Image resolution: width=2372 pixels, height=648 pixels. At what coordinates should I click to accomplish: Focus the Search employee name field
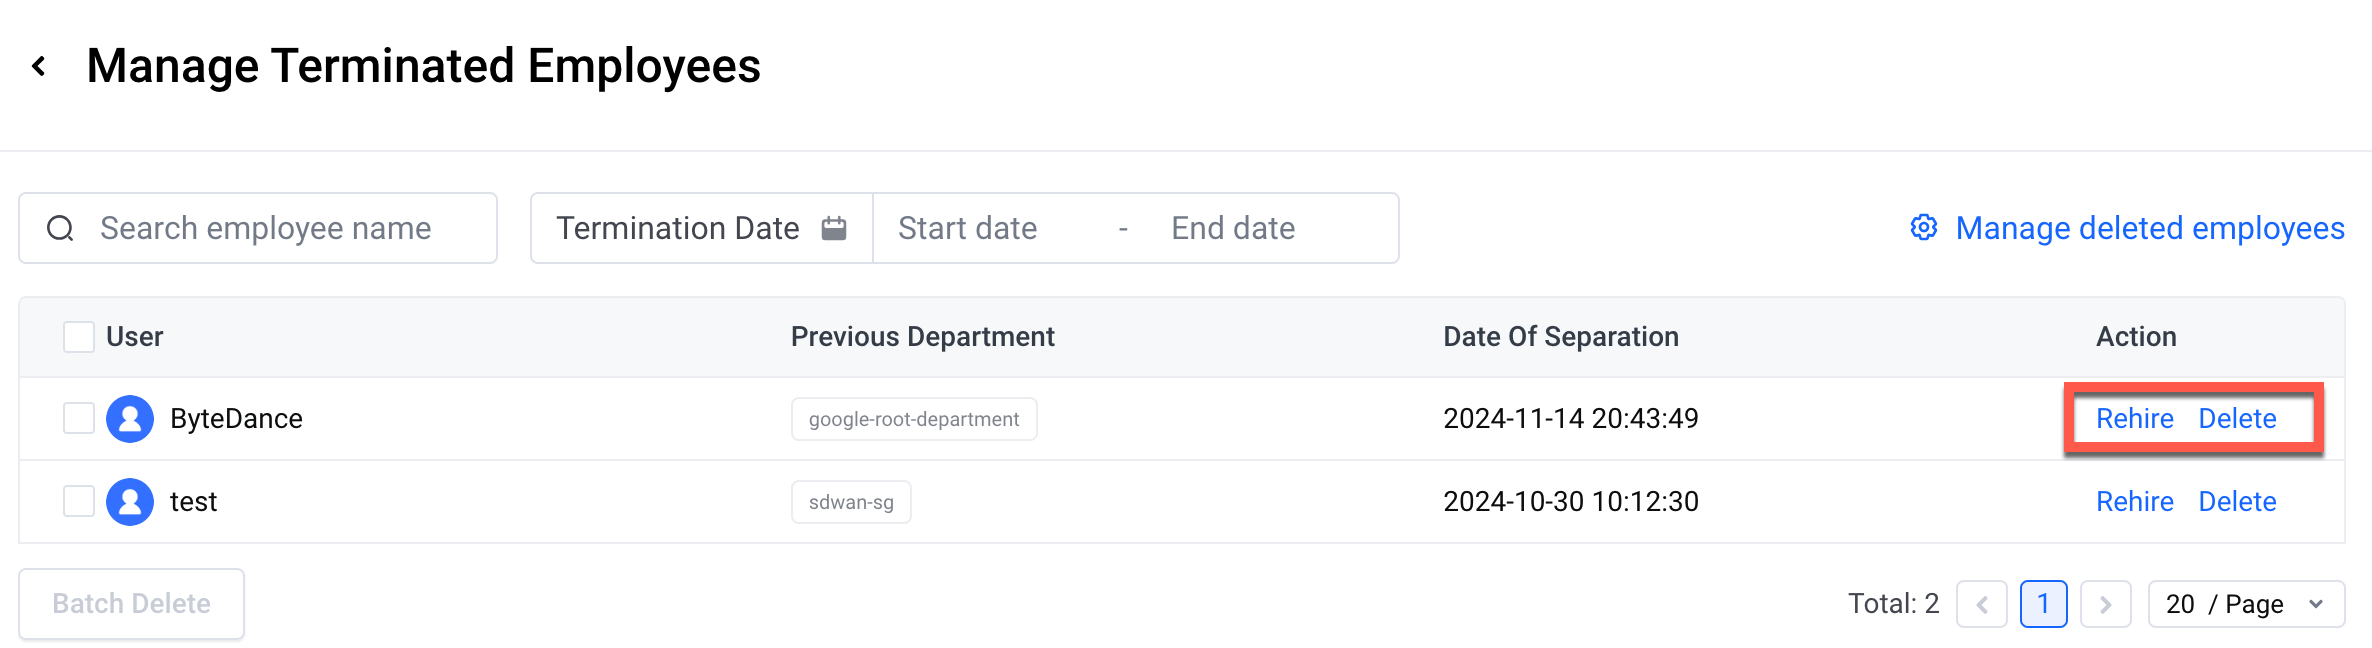click(258, 229)
